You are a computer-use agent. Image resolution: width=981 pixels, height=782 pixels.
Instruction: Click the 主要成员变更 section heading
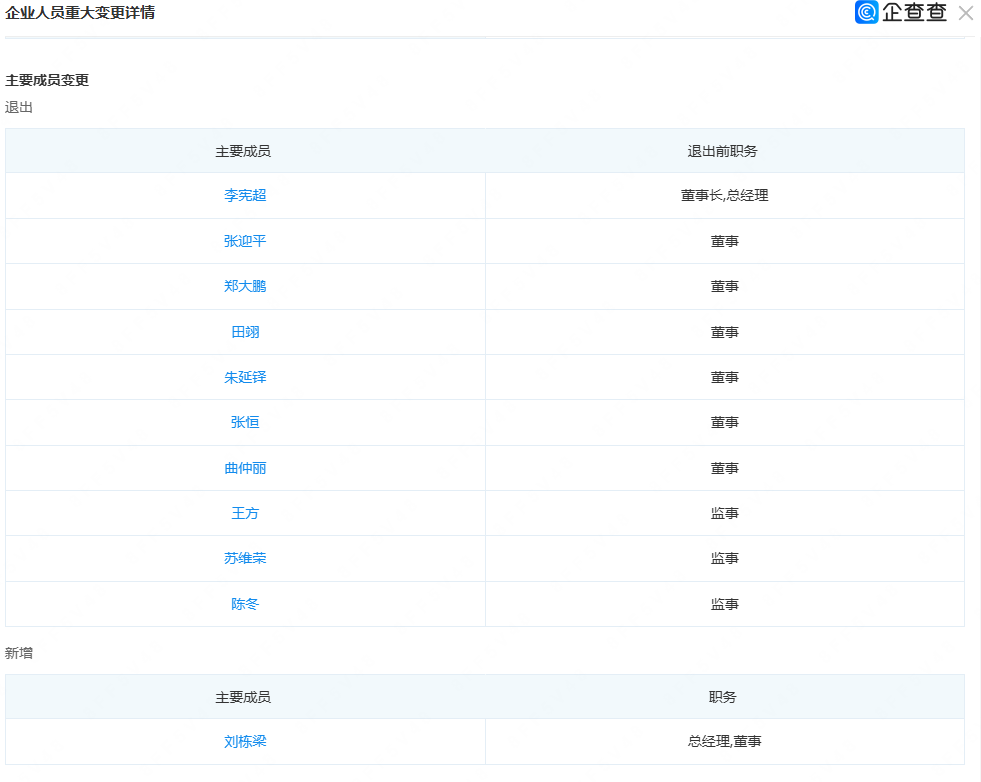coord(47,80)
